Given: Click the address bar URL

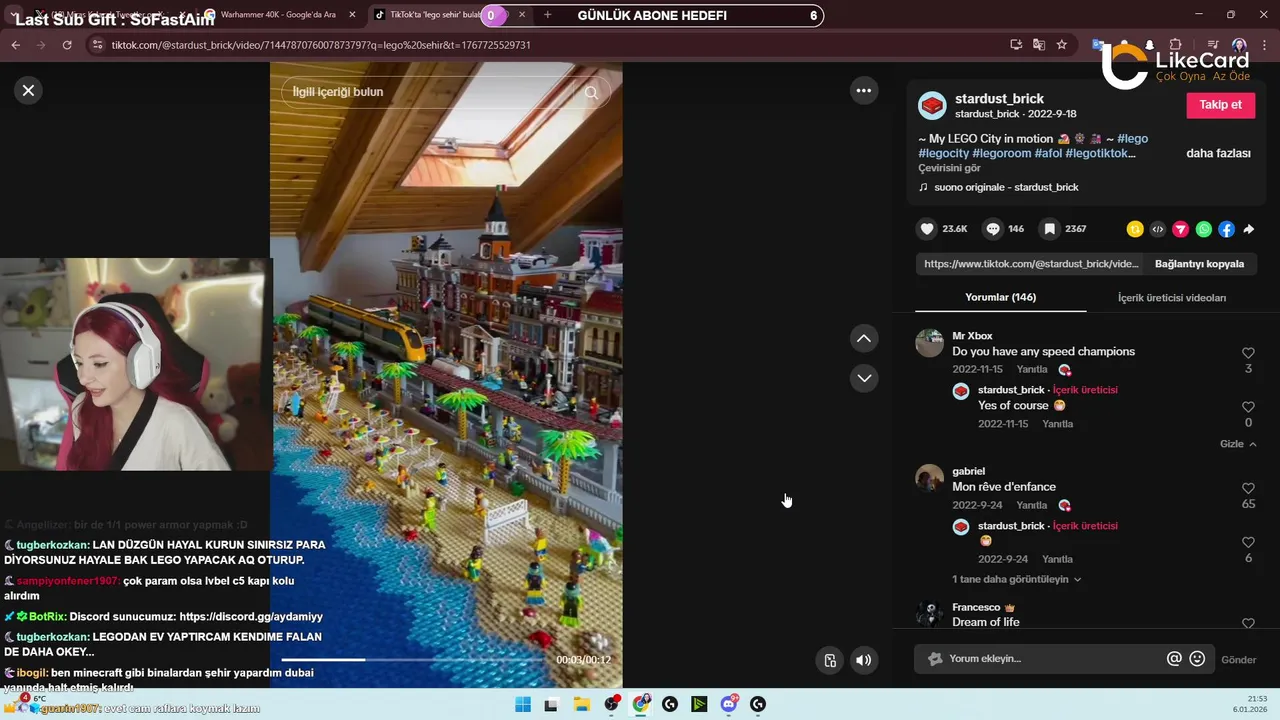Looking at the screenshot, I should (x=321, y=45).
